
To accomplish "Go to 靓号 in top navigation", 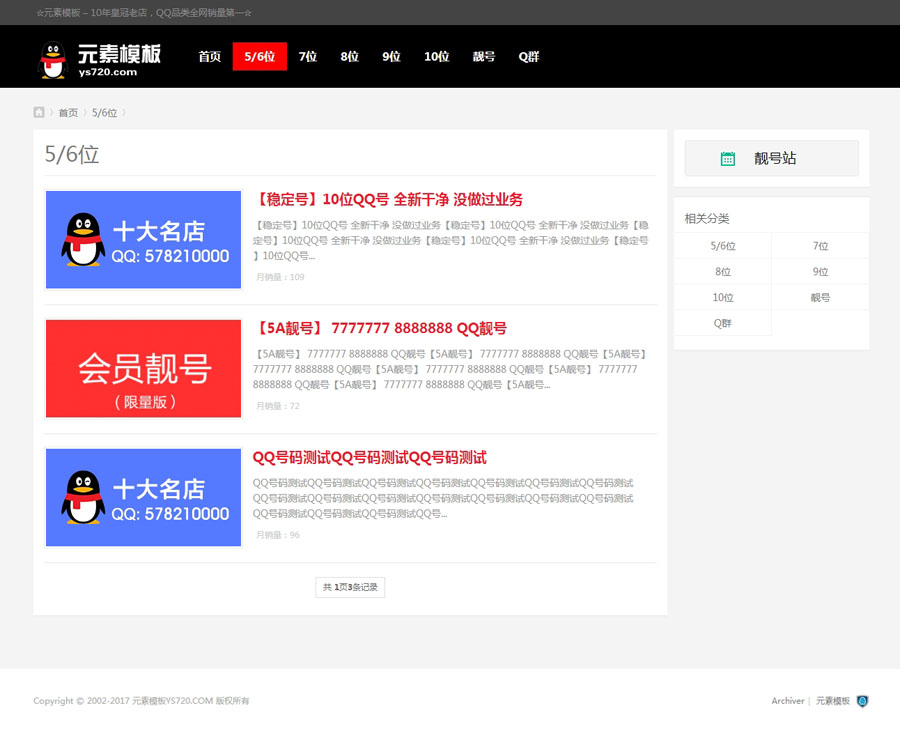I will pos(484,56).
